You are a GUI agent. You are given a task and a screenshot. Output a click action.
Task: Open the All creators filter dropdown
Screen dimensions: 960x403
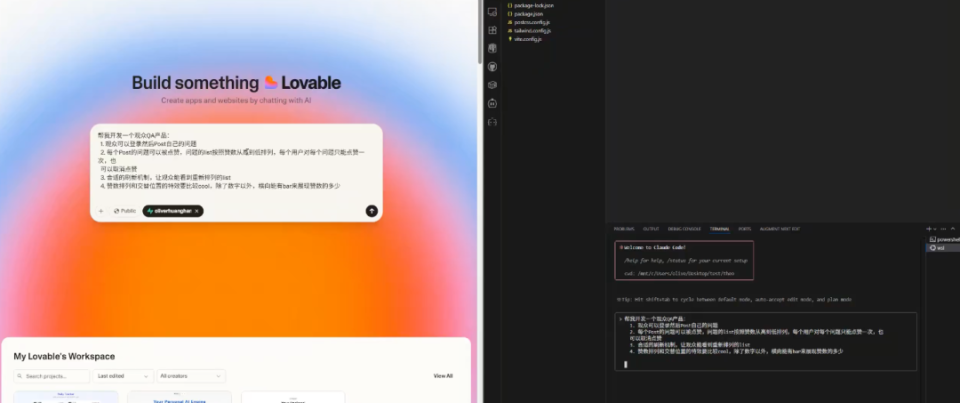(x=191, y=376)
